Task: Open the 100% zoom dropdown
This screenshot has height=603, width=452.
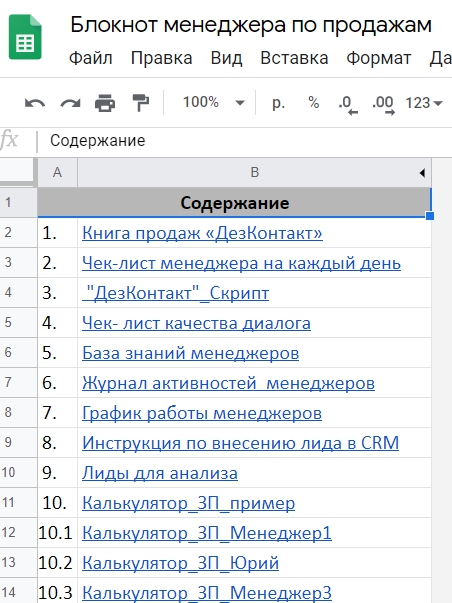Action: tap(213, 102)
